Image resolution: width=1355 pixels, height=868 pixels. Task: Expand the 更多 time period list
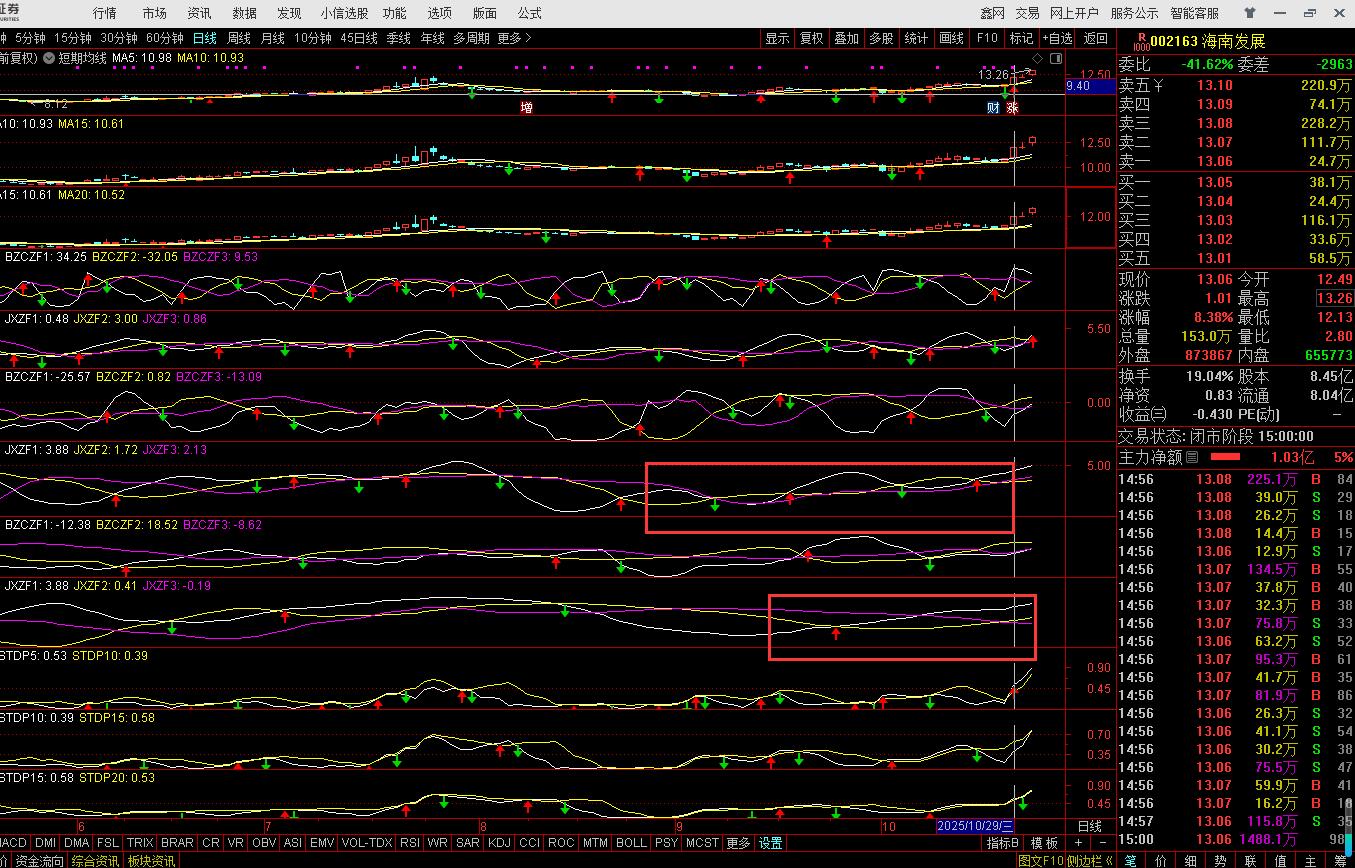pos(514,38)
